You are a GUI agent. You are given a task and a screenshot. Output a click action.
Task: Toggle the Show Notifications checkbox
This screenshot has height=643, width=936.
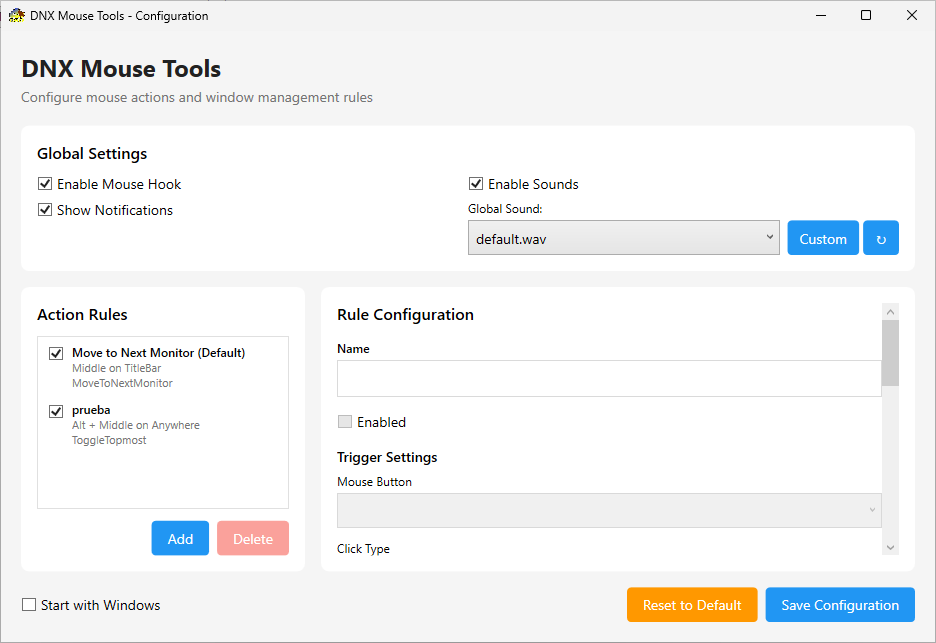tap(45, 210)
